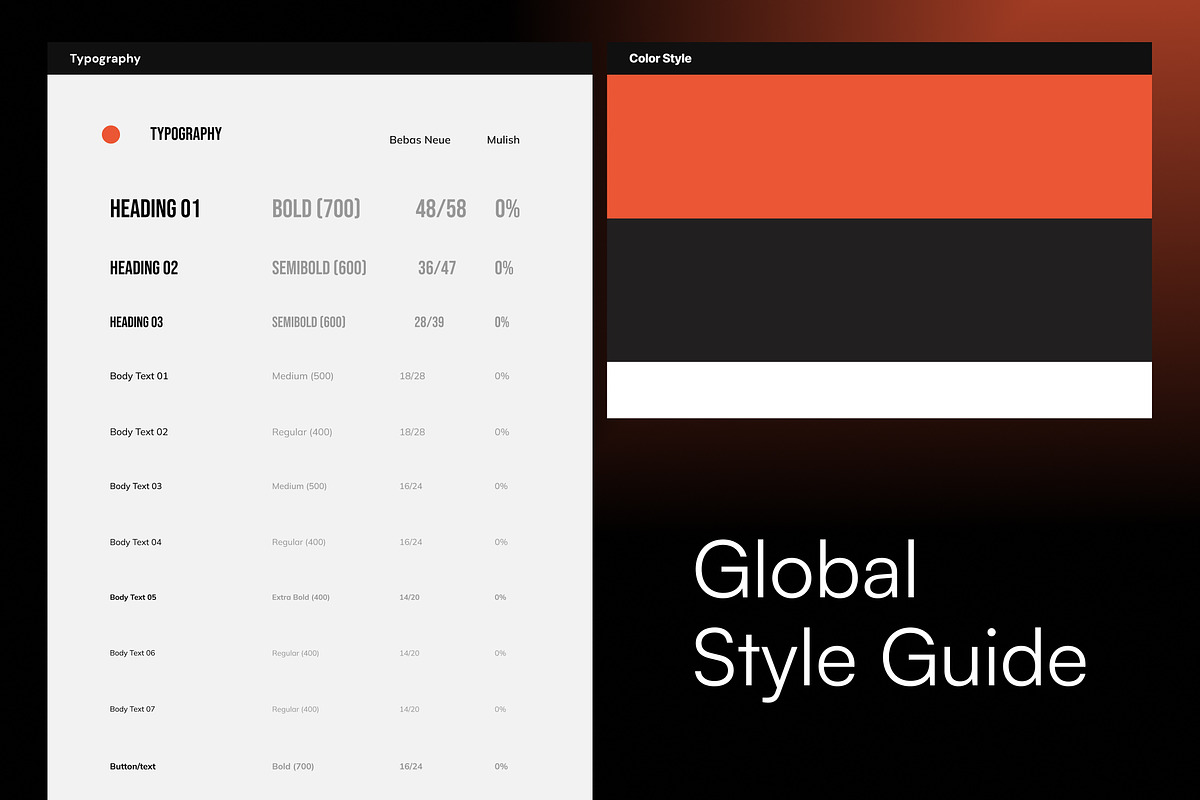Select the dark charcoal color swatch
The width and height of the screenshot is (1200, 800).
(879, 290)
